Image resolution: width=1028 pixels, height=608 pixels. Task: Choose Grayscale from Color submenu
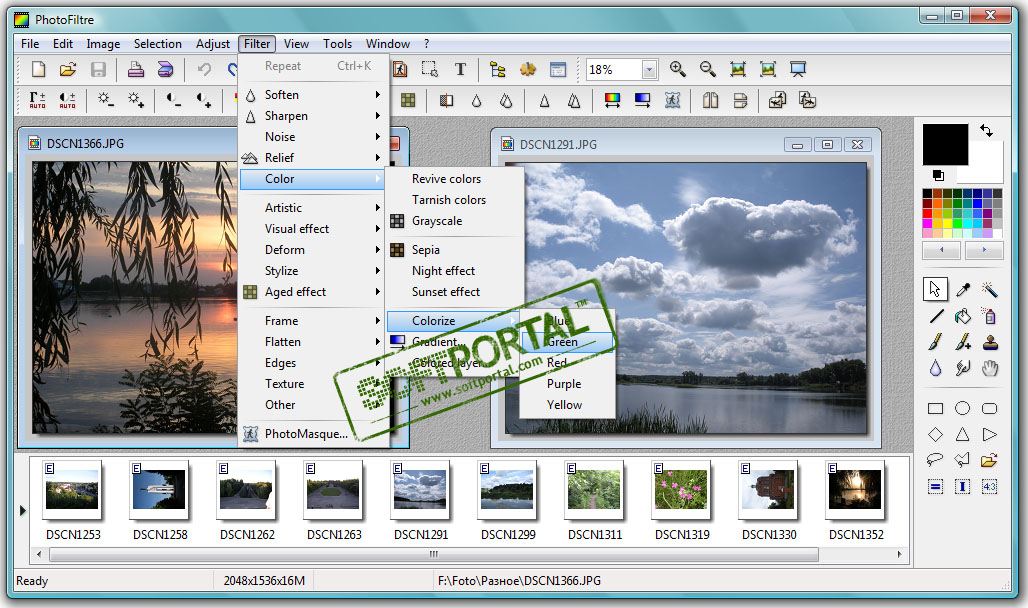tap(455, 221)
